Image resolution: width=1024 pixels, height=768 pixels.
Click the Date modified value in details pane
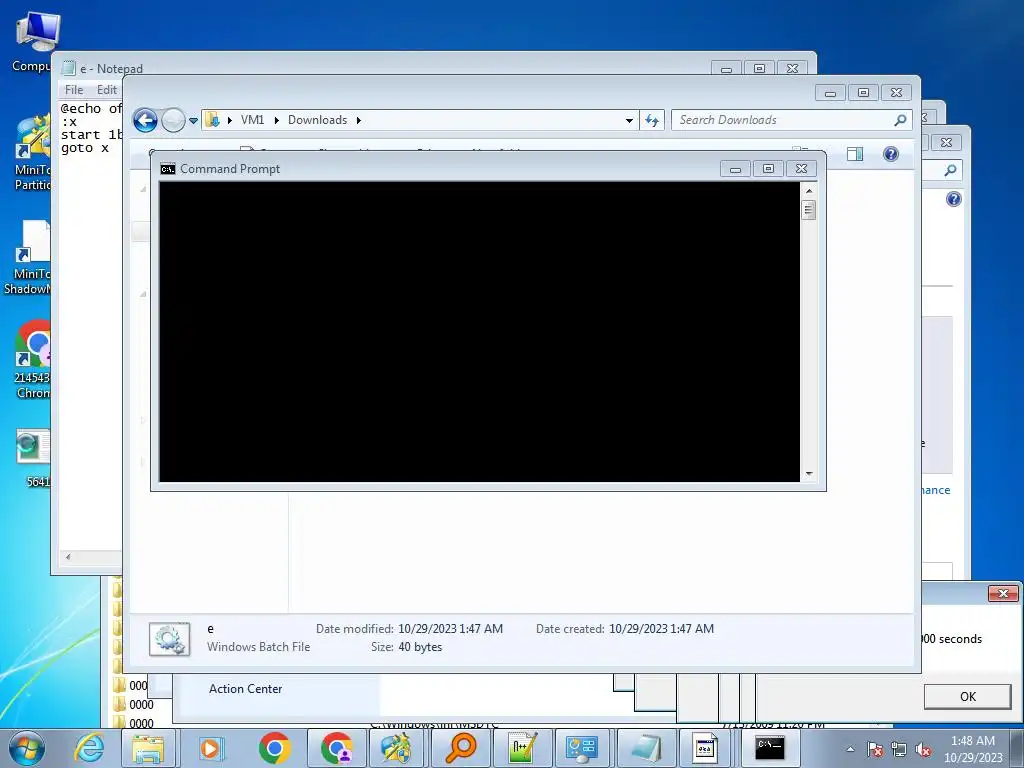pos(451,629)
